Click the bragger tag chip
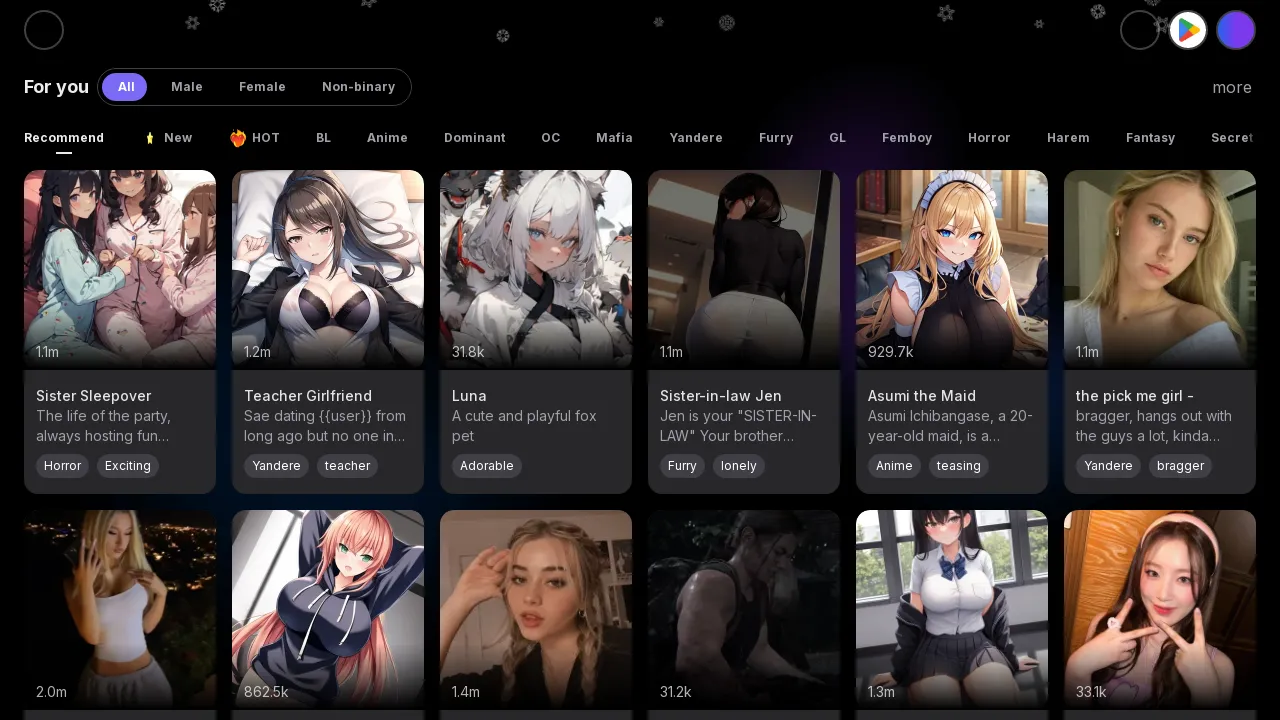The height and width of the screenshot is (720, 1280). (1180, 466)
